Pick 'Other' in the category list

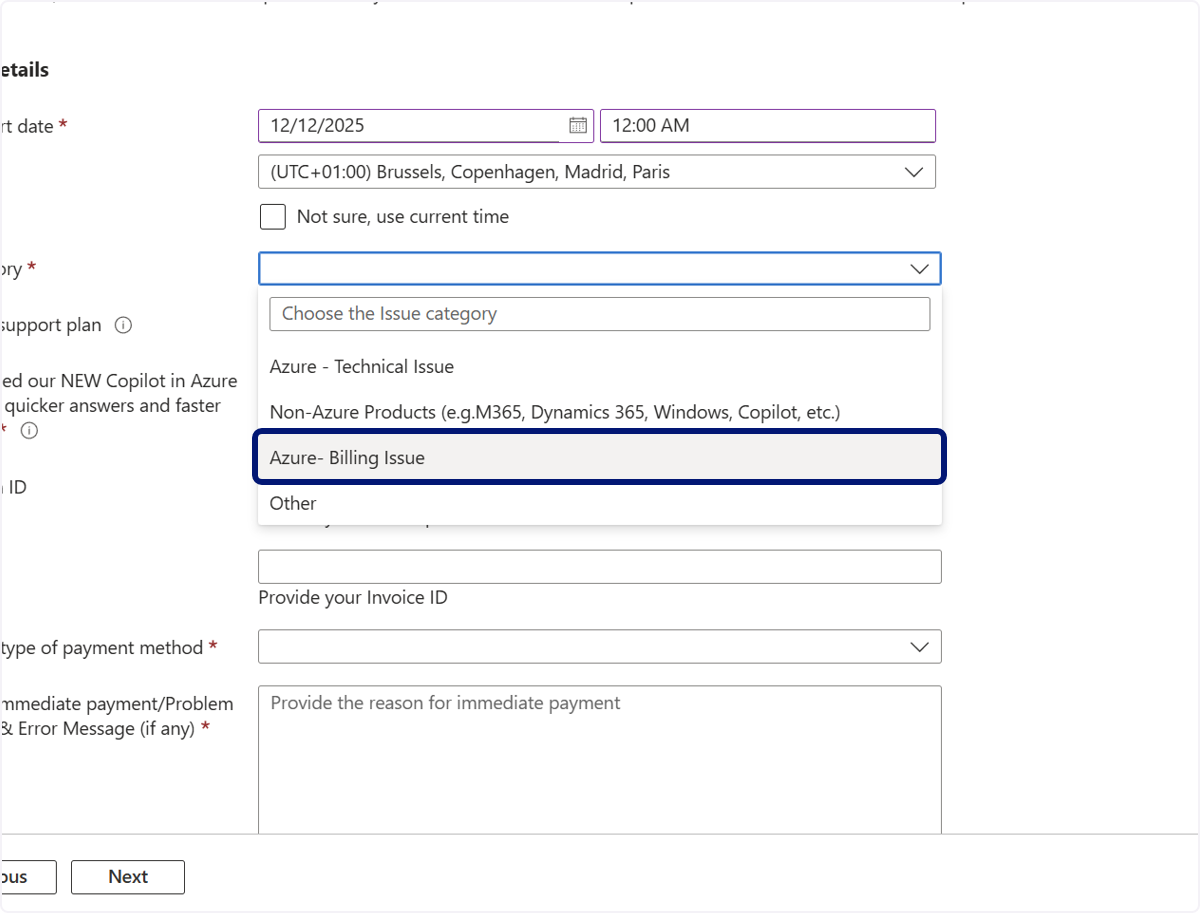[x=600, y=503]
